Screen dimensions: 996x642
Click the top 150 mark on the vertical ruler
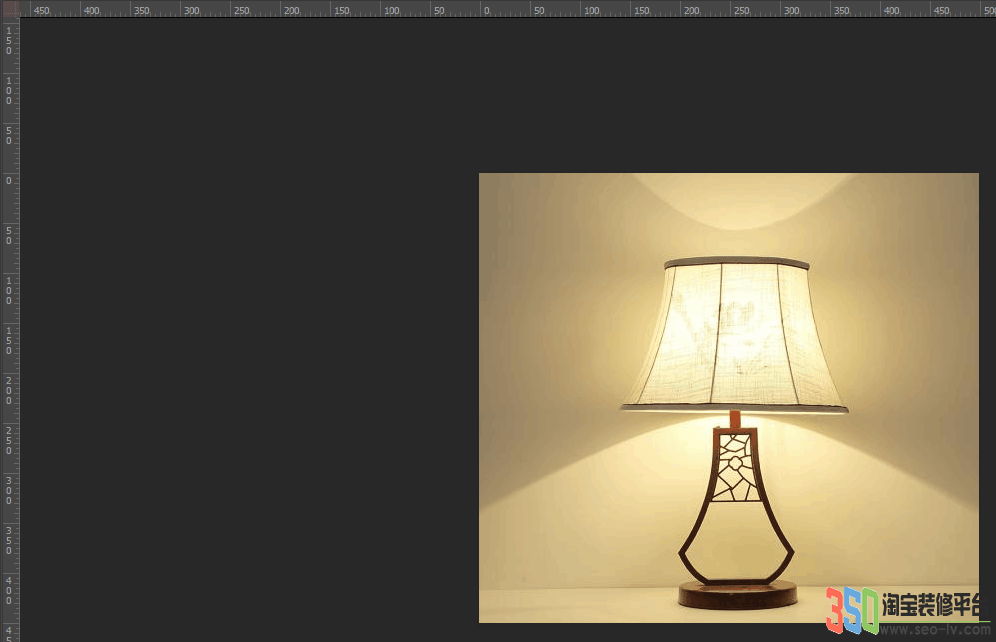tap(9, 41)
